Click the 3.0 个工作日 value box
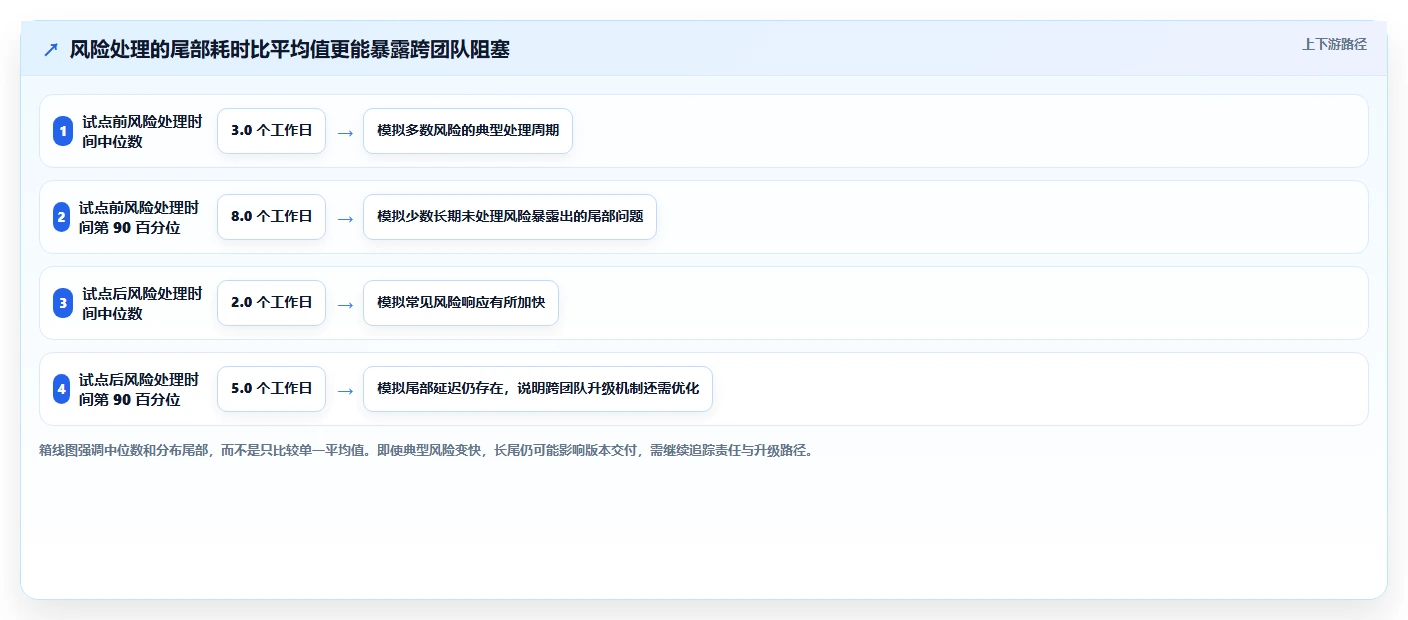 click(271, 131)
